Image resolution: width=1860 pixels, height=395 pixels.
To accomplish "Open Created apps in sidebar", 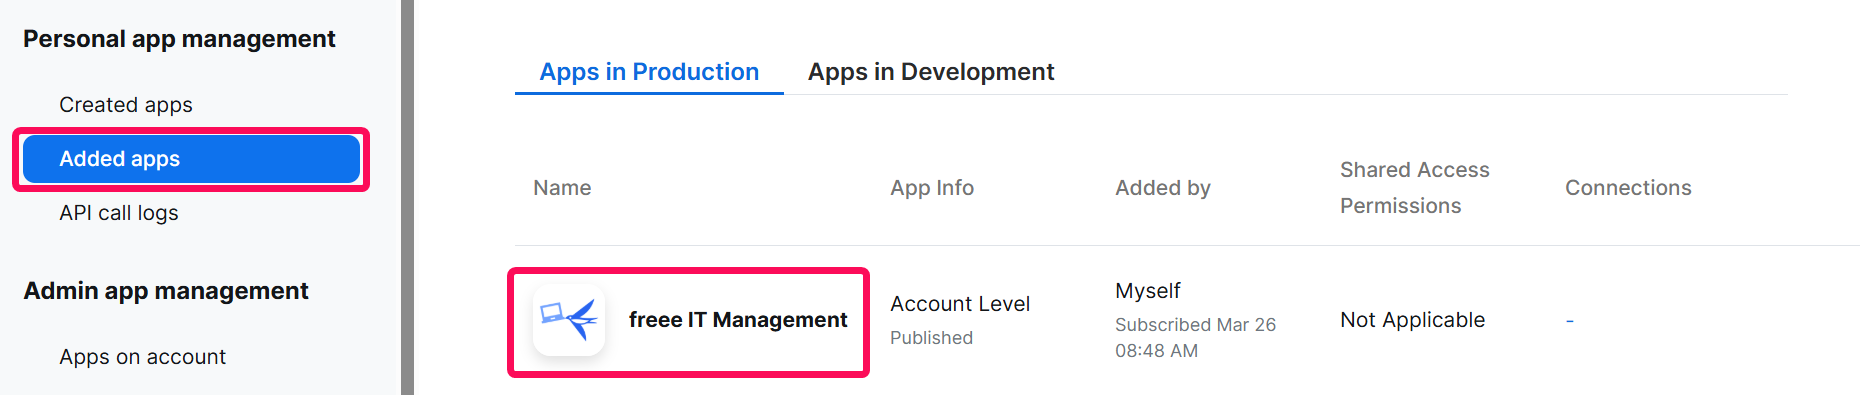I will tap(126, 105).
